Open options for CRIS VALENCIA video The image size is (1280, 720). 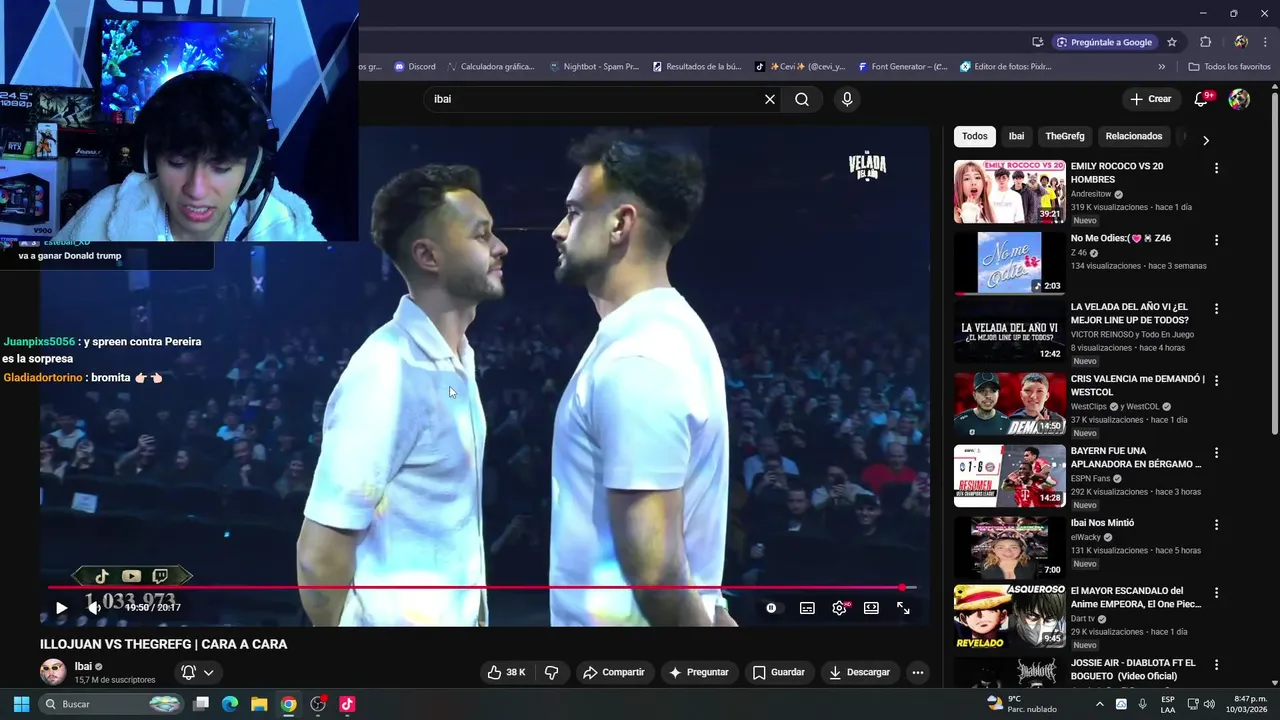(x=1216, y=381)
